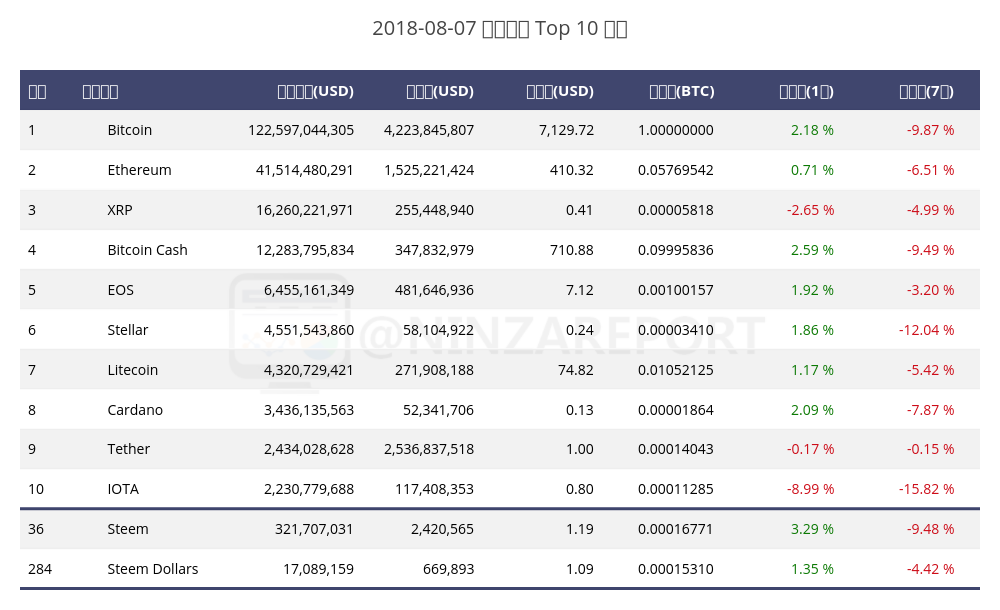Click Bitcoin market cap 122,597,044,305
Screen dimensions: 1000x610
(x=301, y=130)
